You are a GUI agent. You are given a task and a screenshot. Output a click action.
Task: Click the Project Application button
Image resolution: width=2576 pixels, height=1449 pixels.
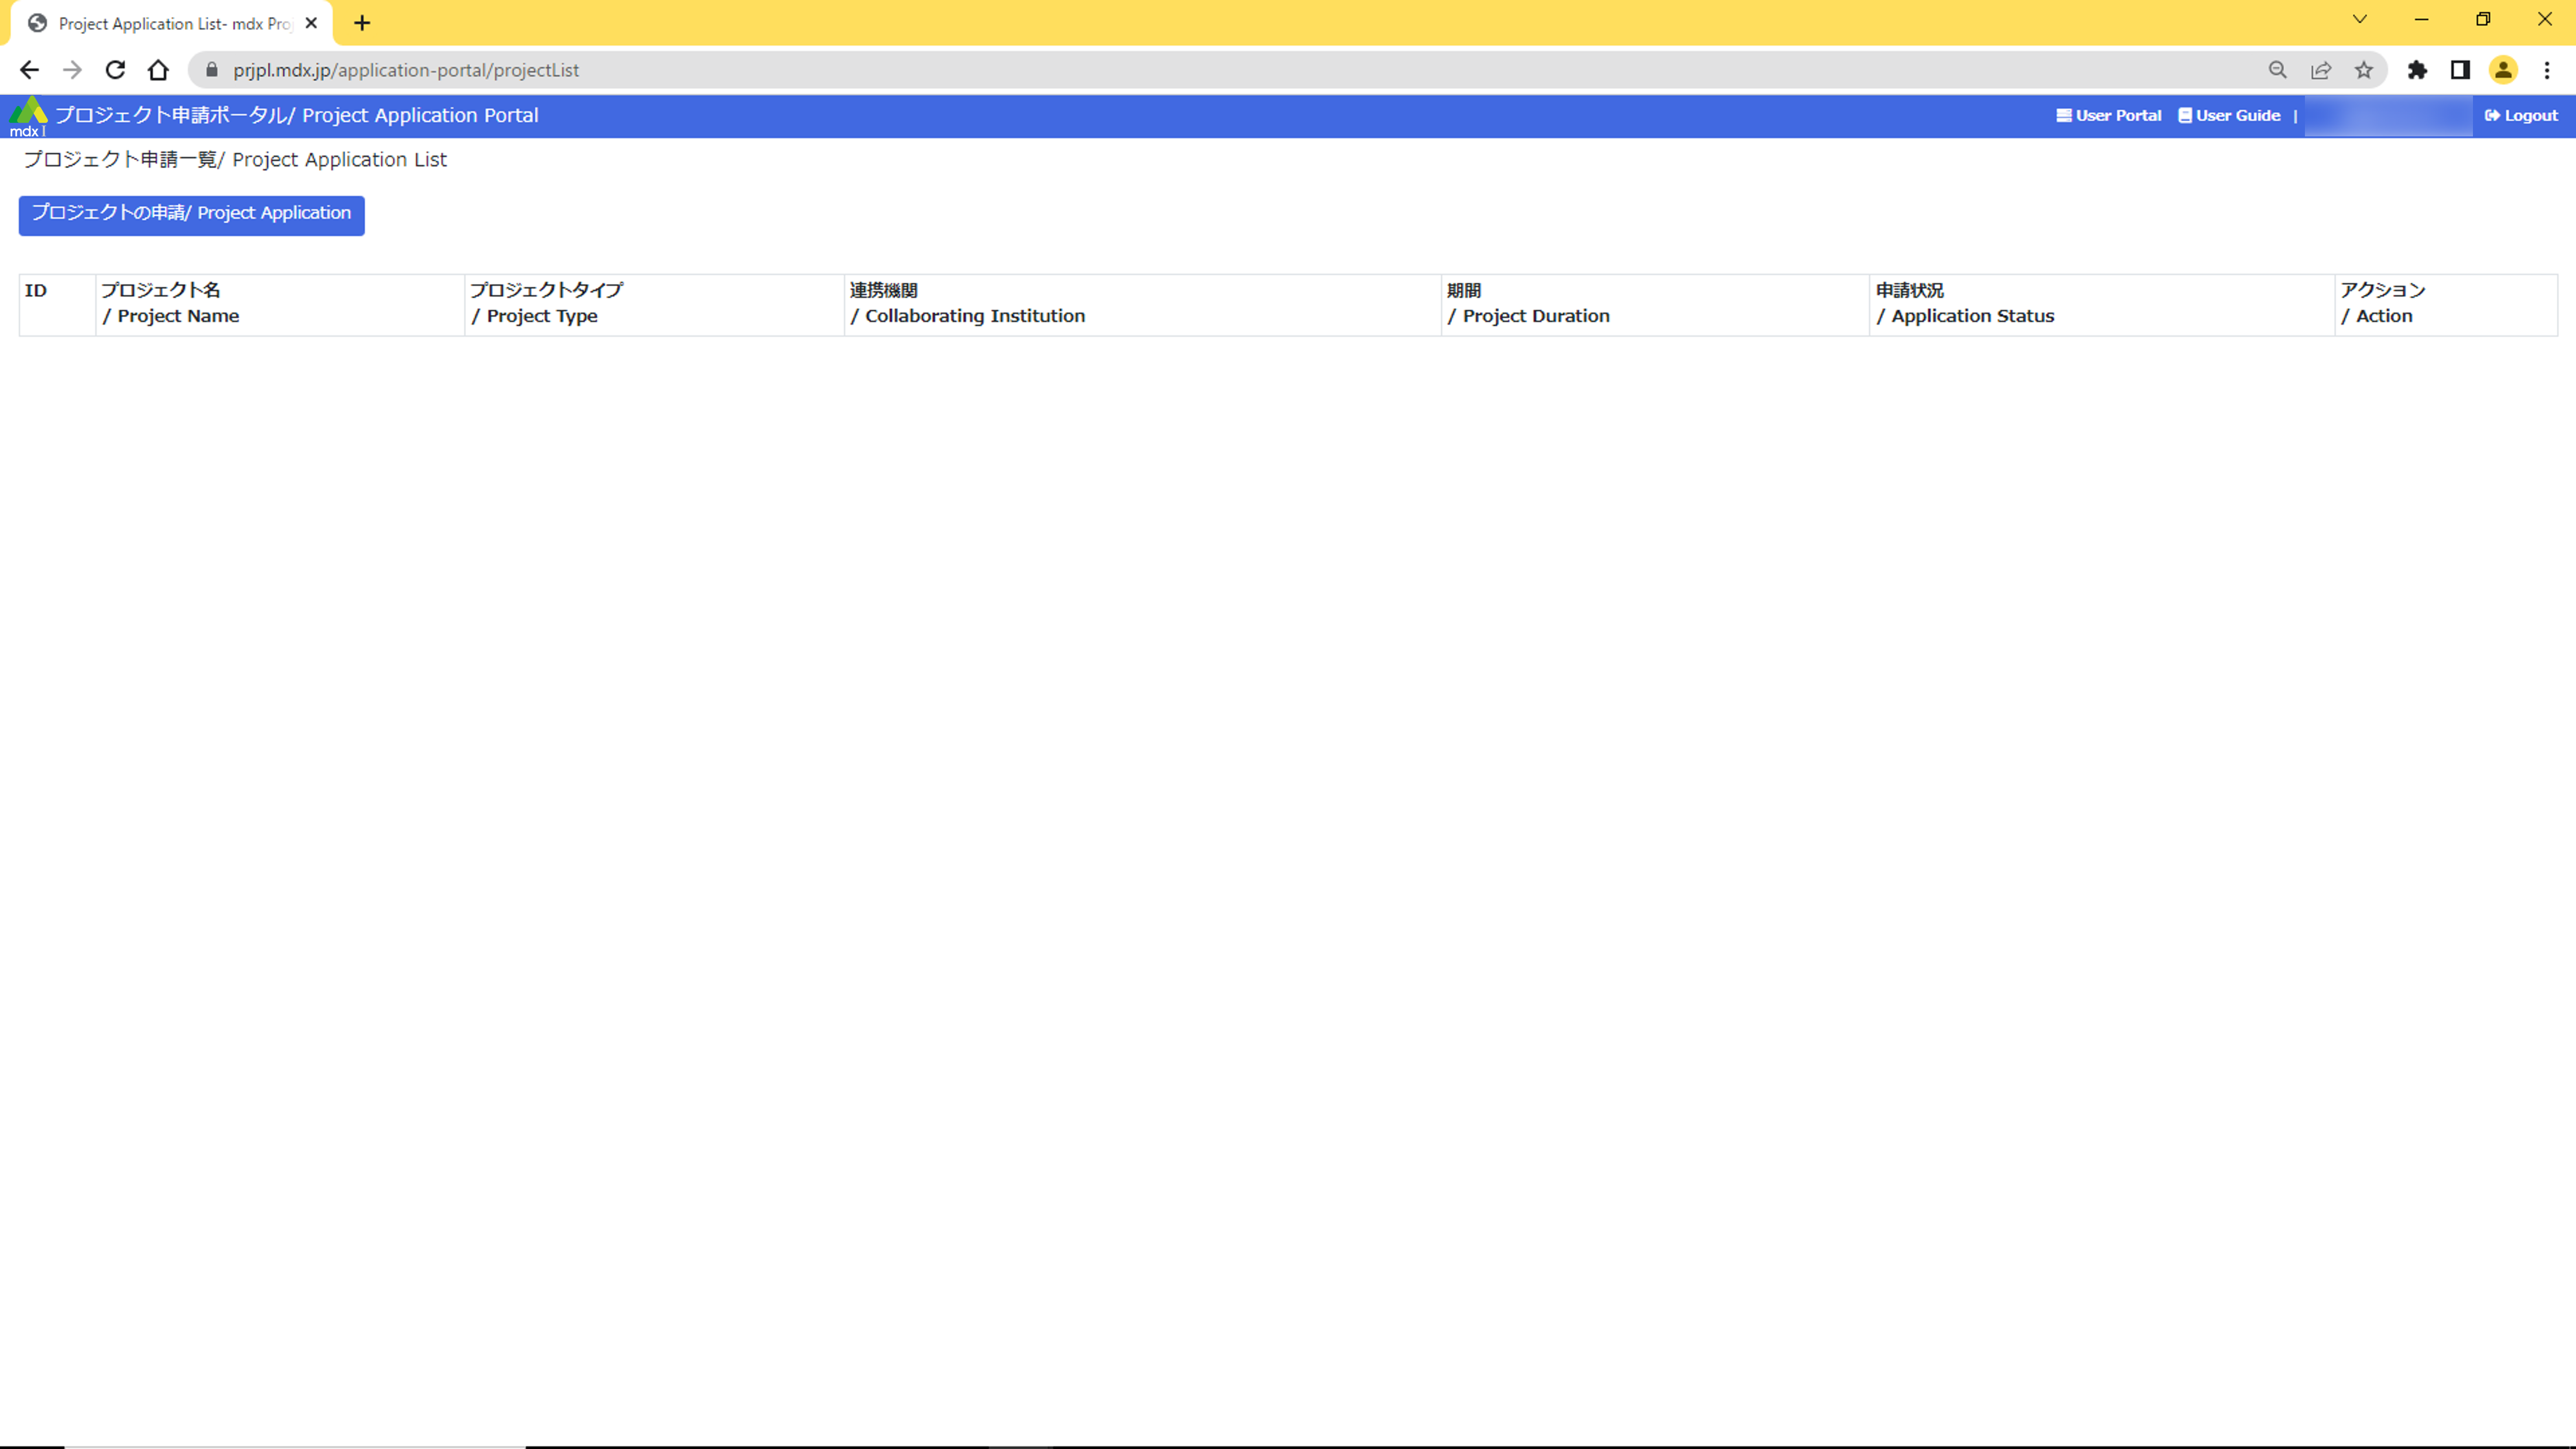[x=191, y=214]
